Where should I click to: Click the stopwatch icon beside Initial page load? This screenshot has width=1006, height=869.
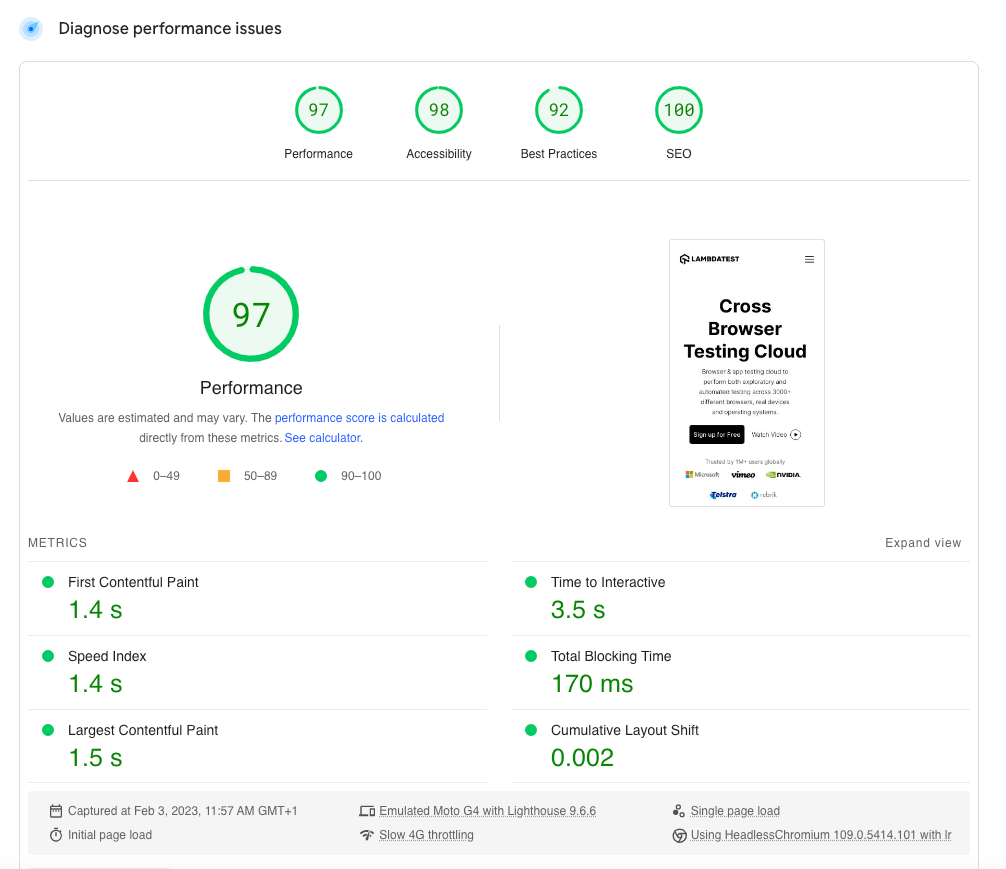pyautogui.click(x=58, y=835)
